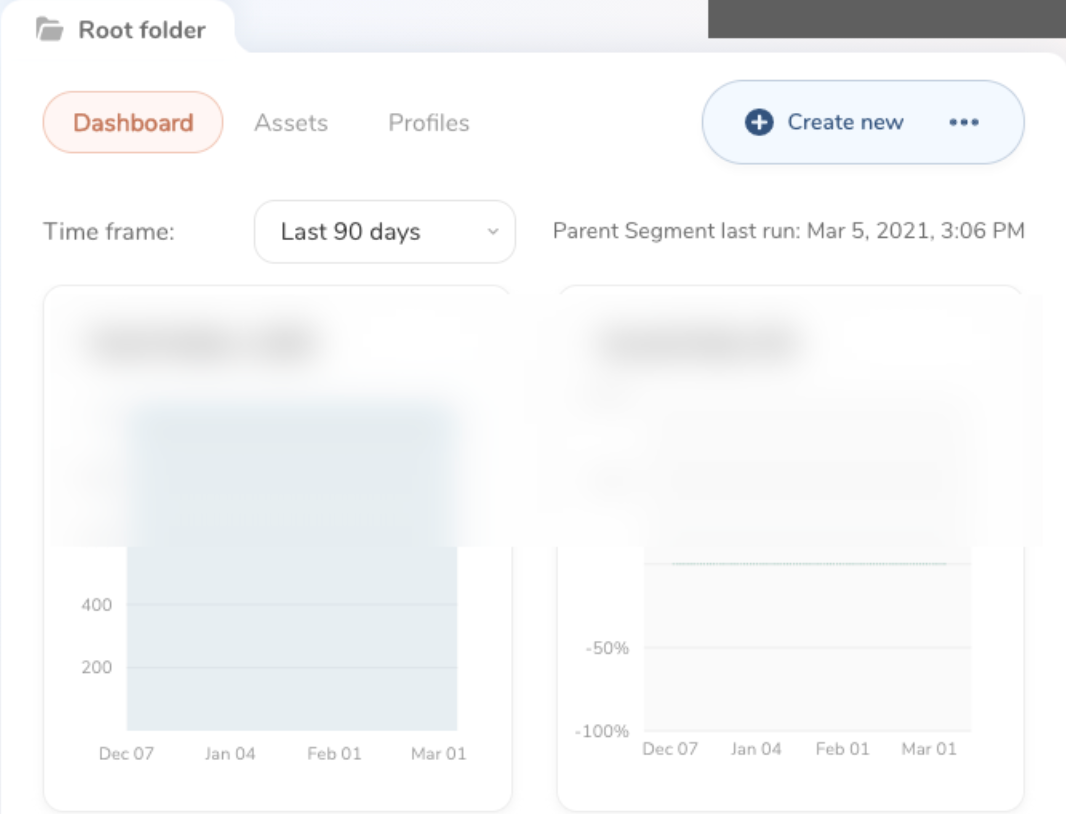The image size is (1066, 814).
Task: Click the plus icon in Create new
Action: tap(760, 122)
